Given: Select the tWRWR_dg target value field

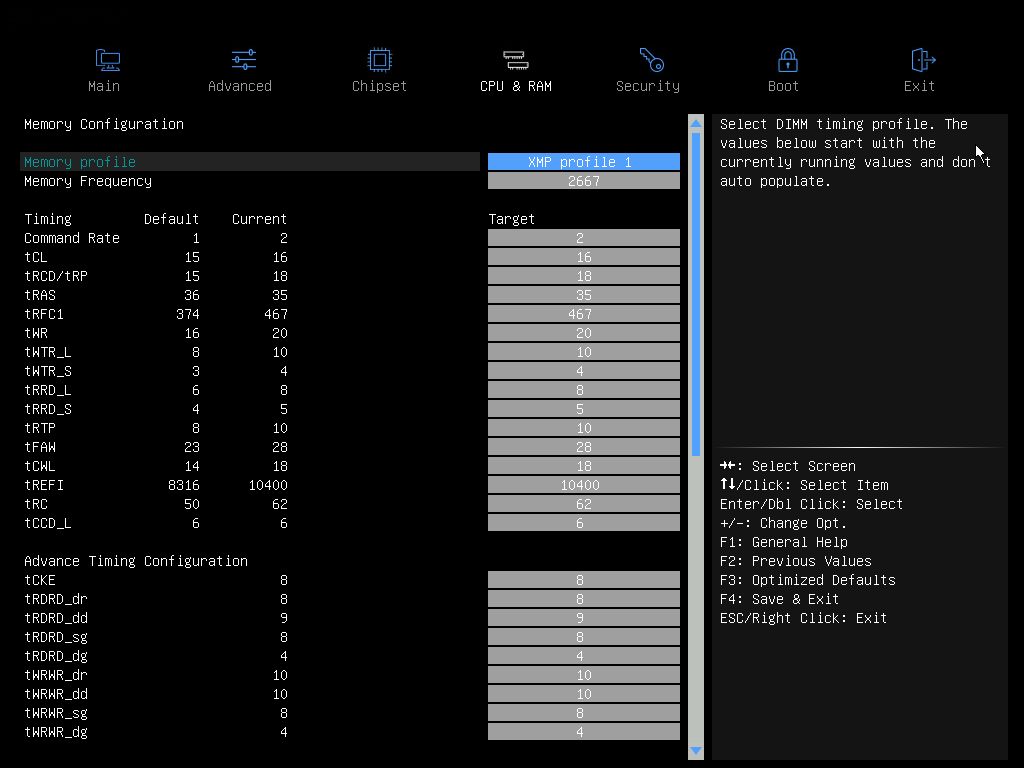Looking at the screenshot, I should click(x=584, y=731).
